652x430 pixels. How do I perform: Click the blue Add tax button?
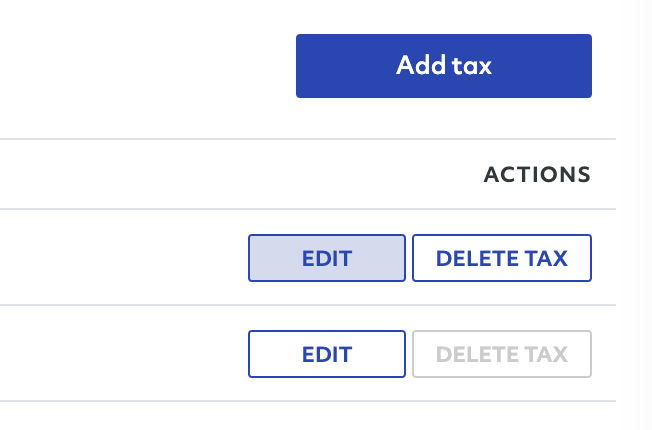[444, 66]
